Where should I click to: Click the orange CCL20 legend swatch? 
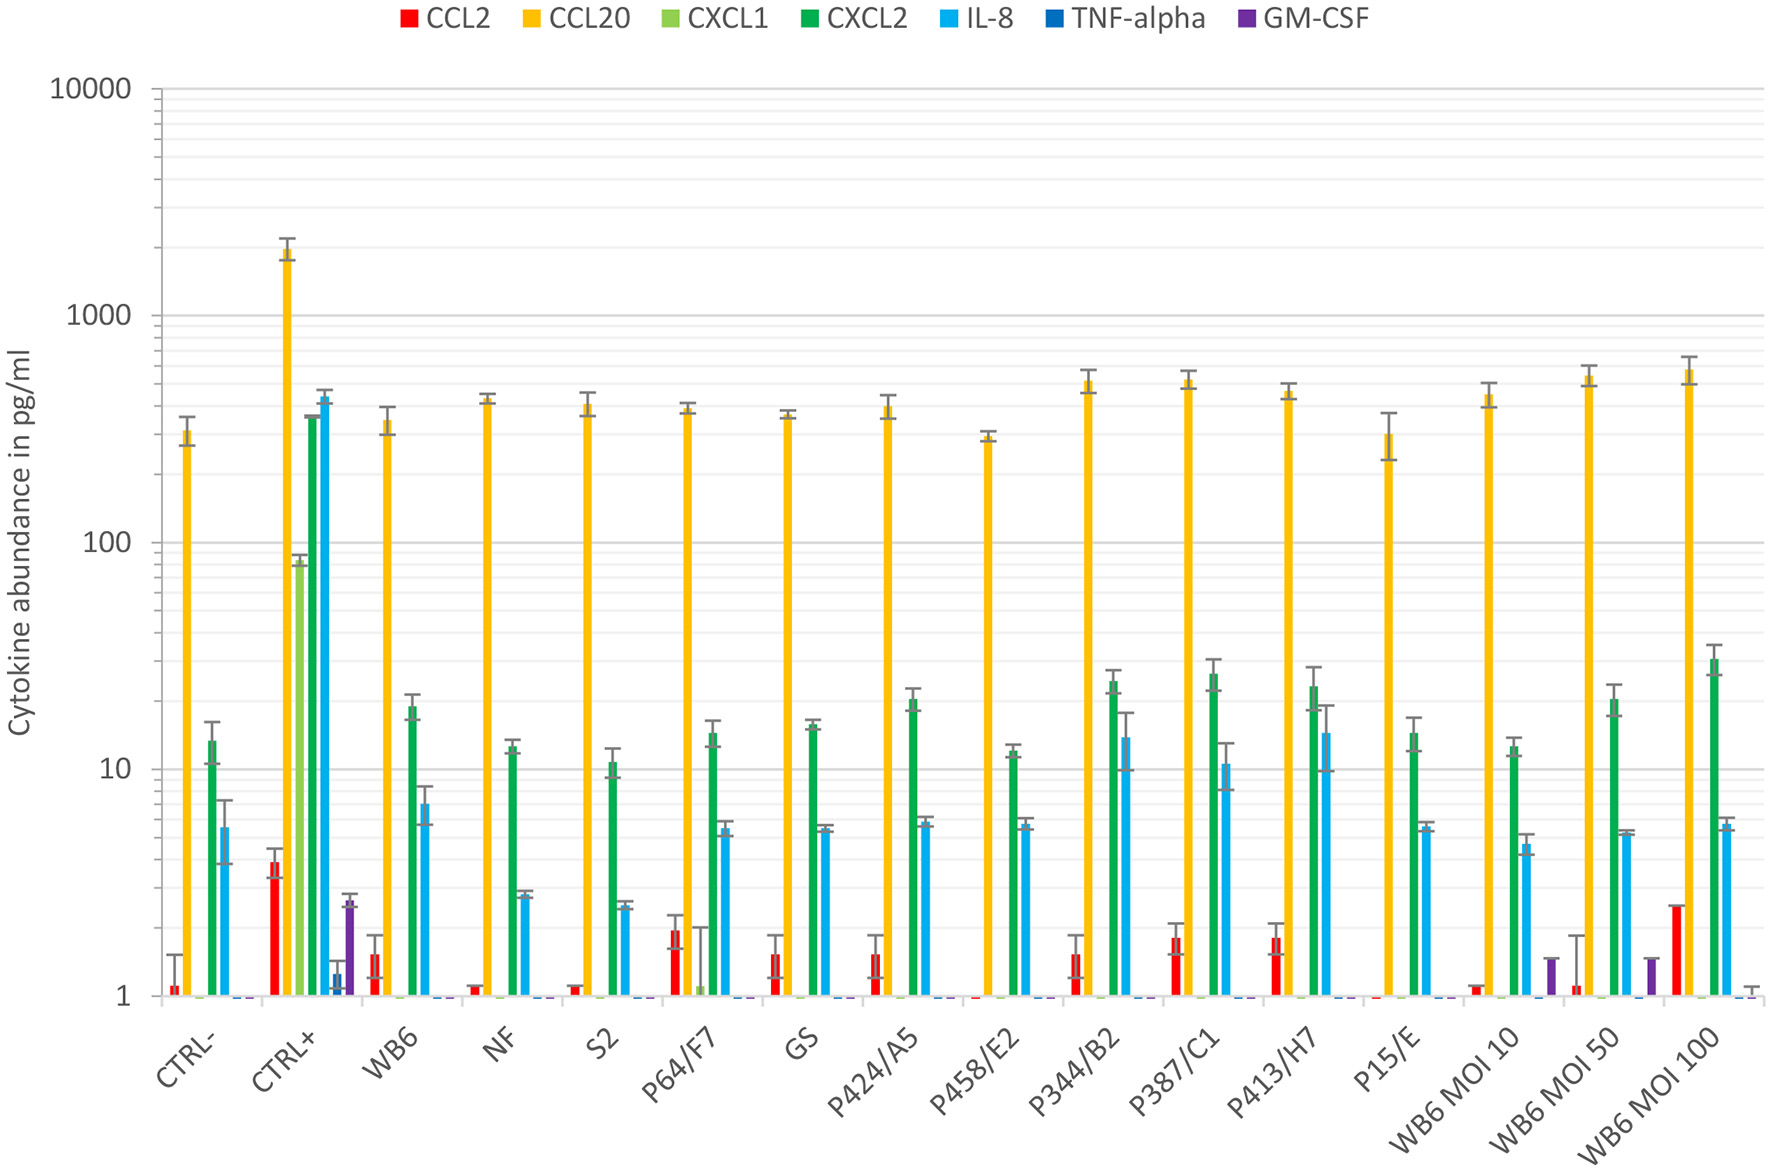click(x=531, y=19)
